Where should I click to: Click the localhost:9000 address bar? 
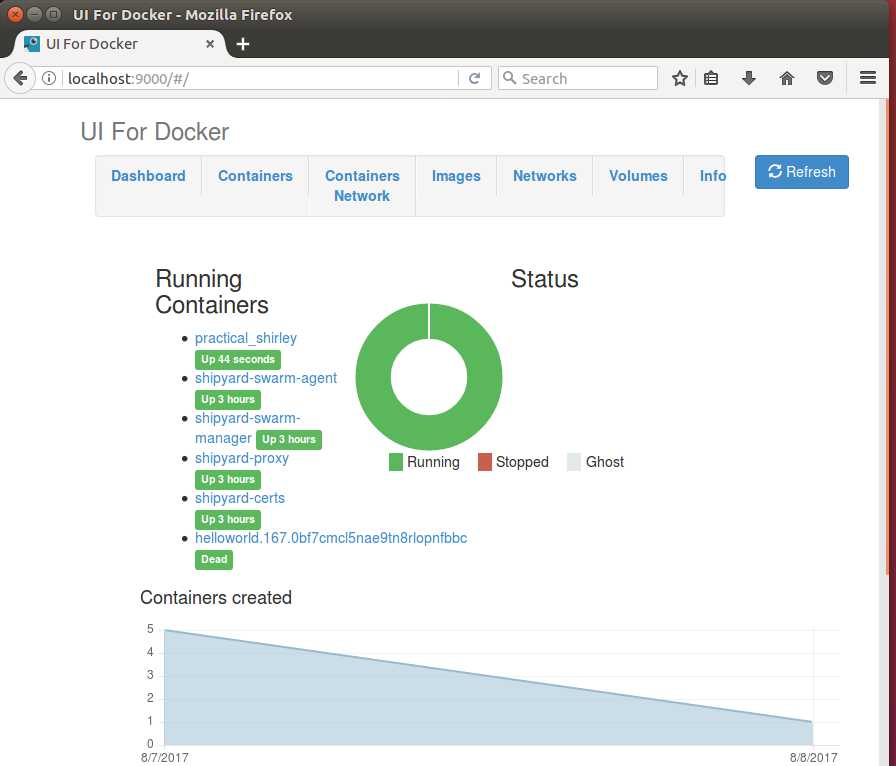pyautogui.click(x=261, y=78)
